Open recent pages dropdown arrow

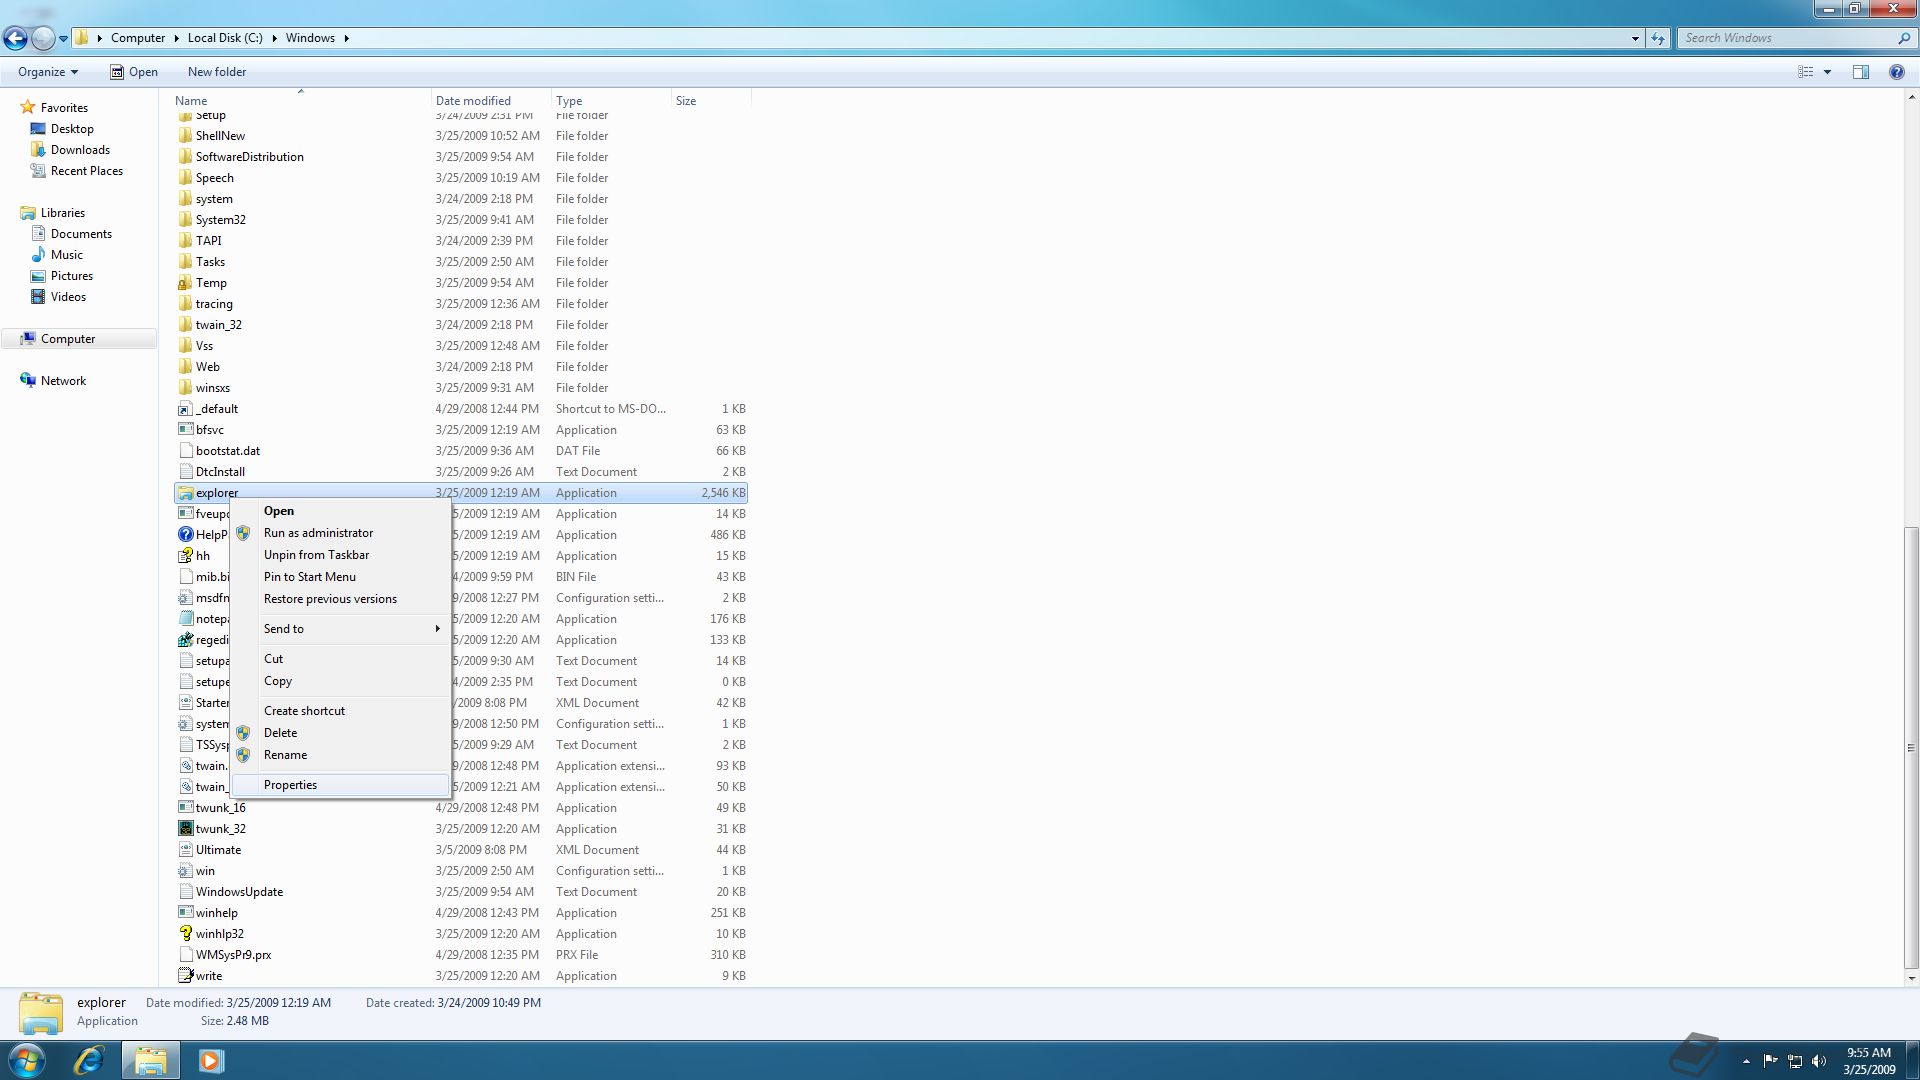[63, 38]
